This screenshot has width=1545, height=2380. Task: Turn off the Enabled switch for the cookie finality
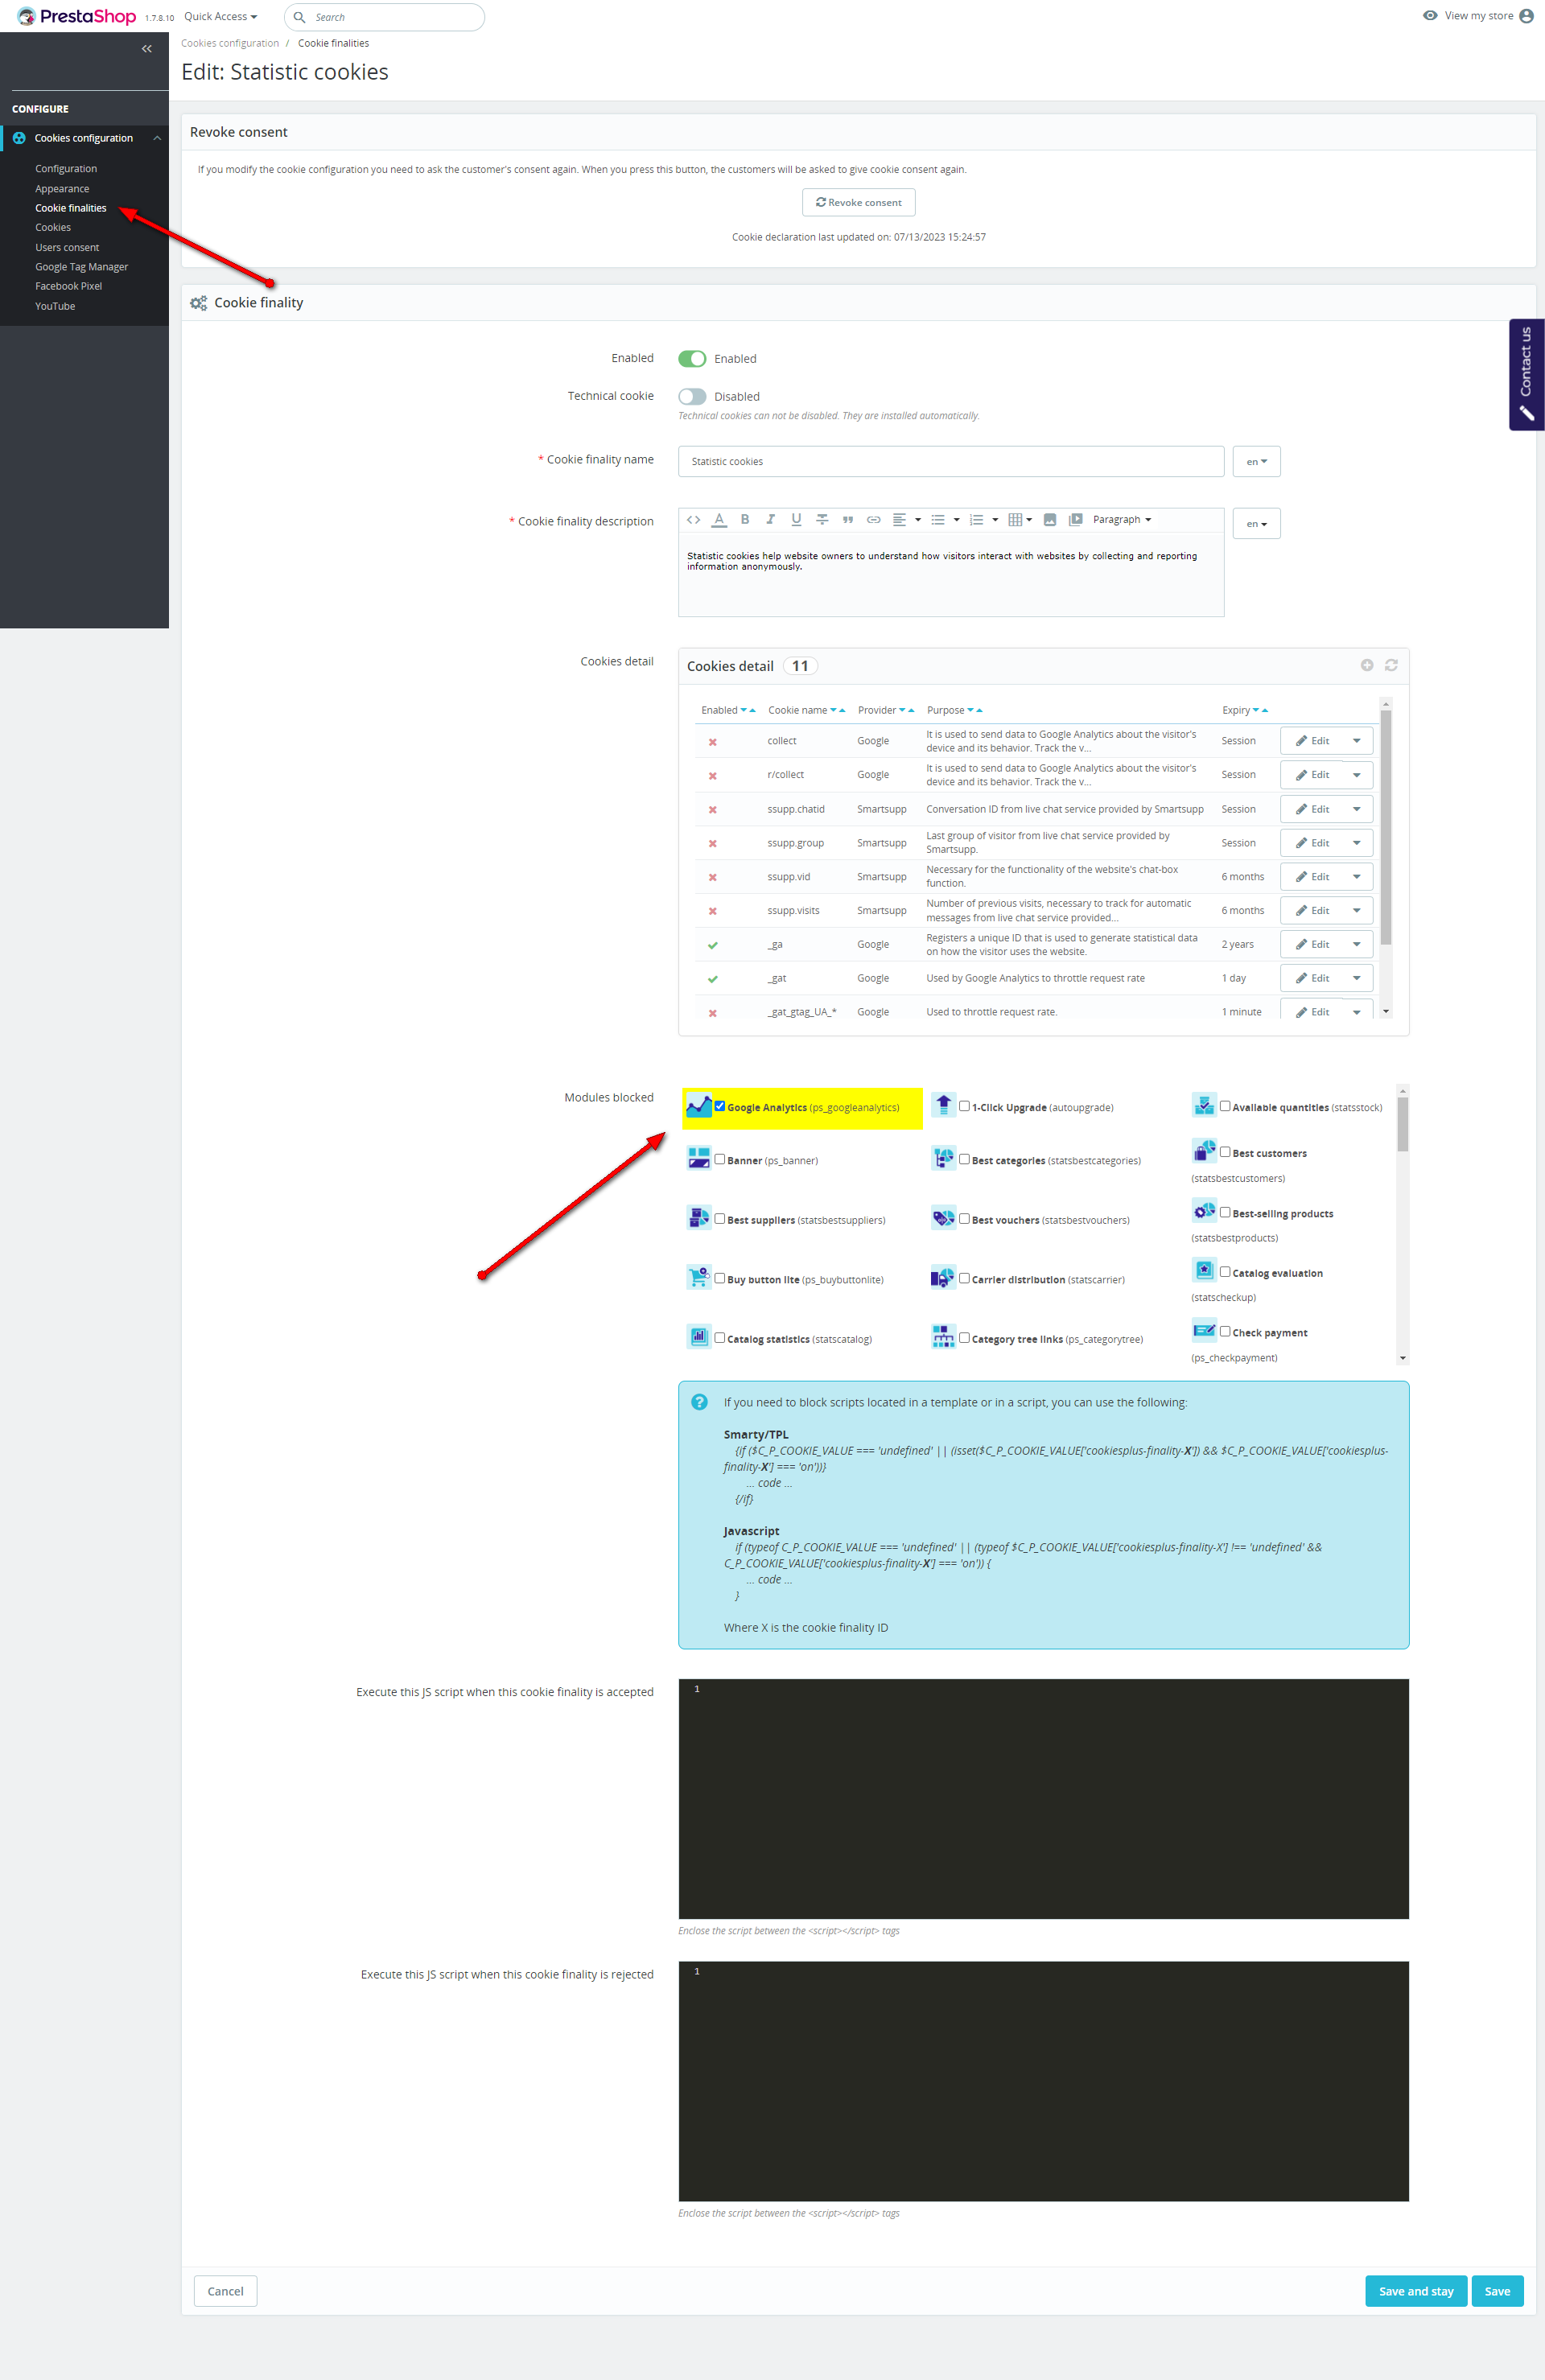pos(692,359)
